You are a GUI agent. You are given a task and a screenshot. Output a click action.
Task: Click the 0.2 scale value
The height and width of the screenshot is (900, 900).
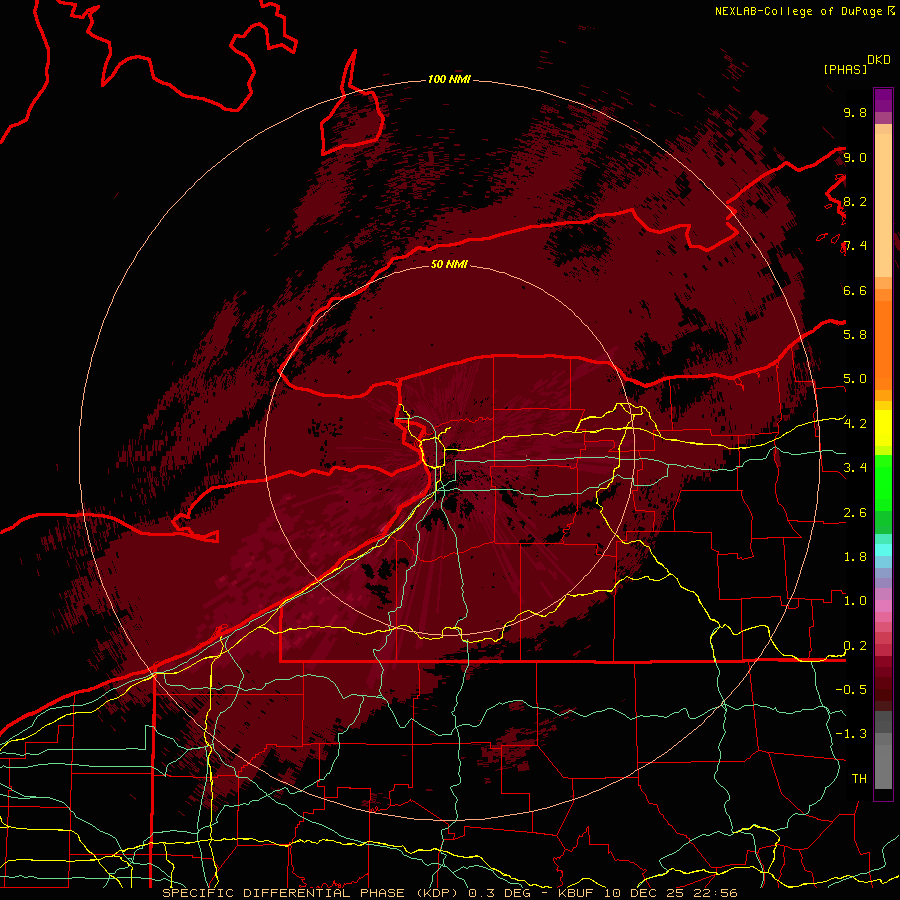[x=855, y=646]
